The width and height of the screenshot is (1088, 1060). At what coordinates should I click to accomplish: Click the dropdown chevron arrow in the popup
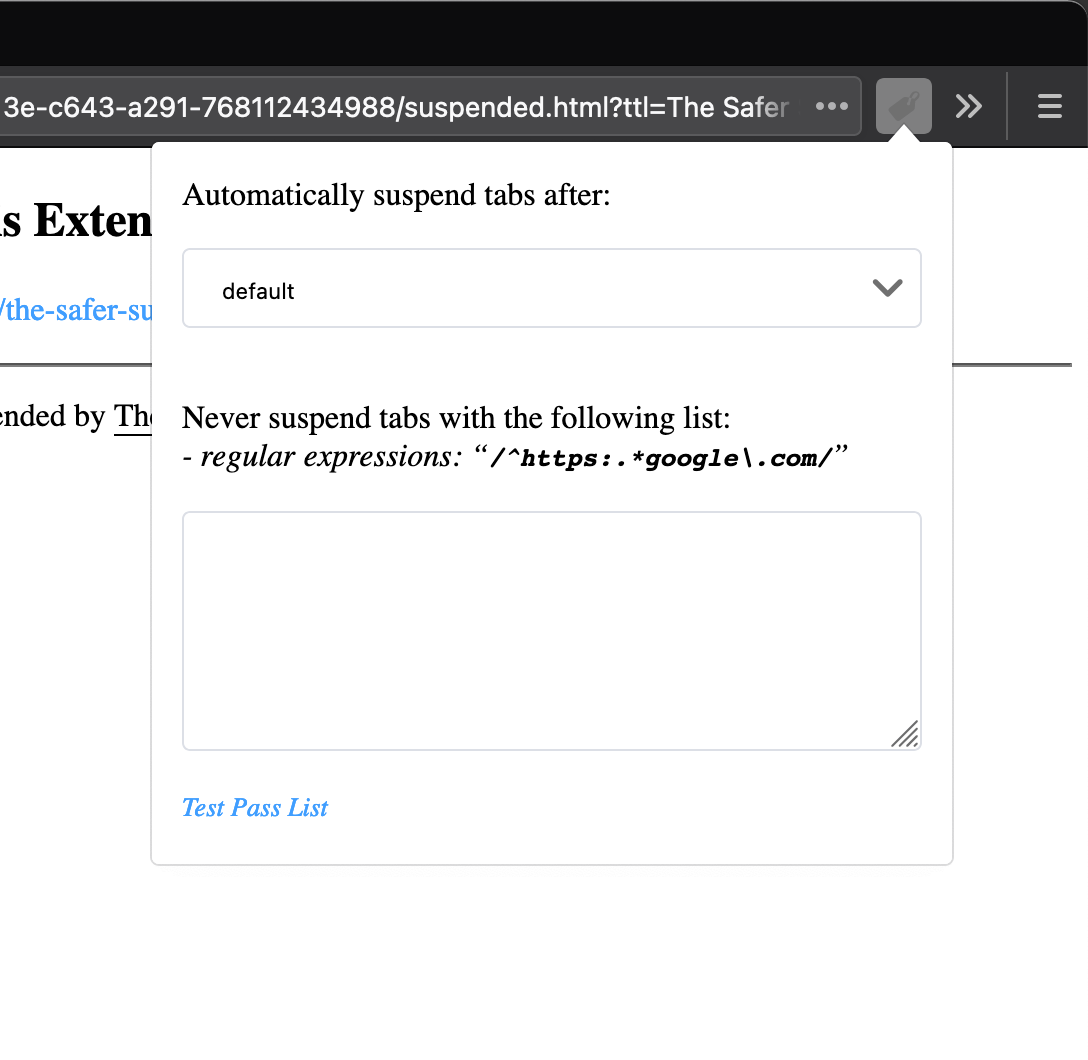click(887, 288)
